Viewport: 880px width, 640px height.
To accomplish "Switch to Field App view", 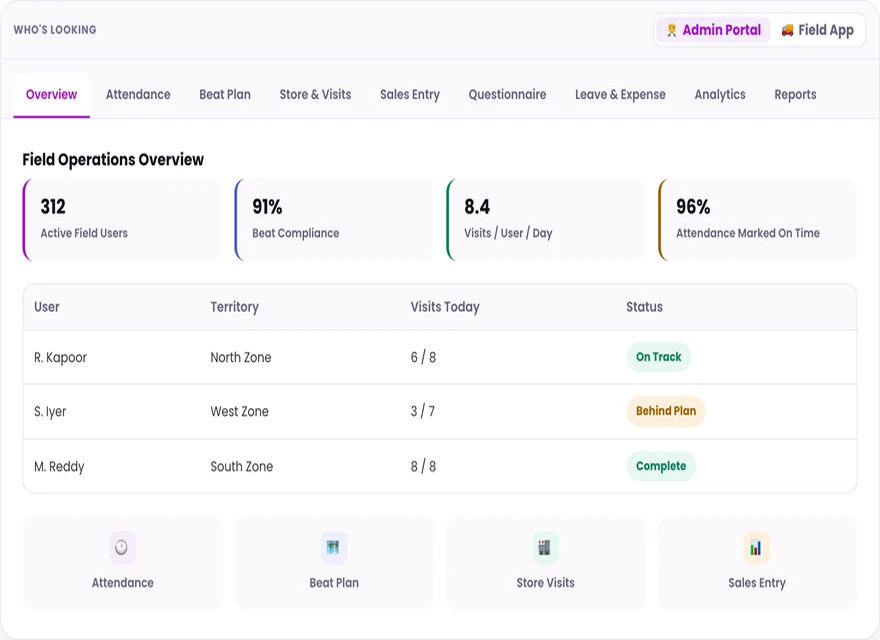I will point(818,30).
